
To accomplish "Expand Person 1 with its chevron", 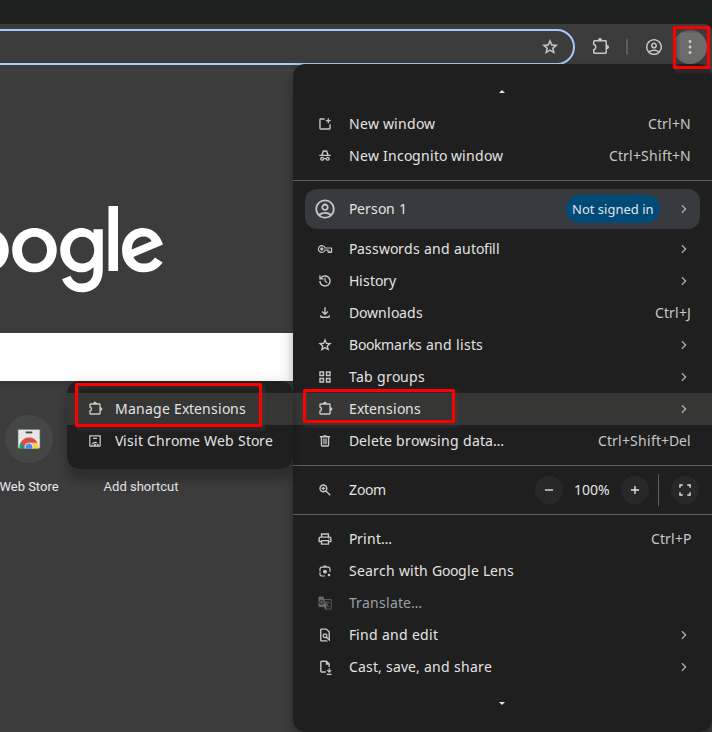I will [684, 209].
